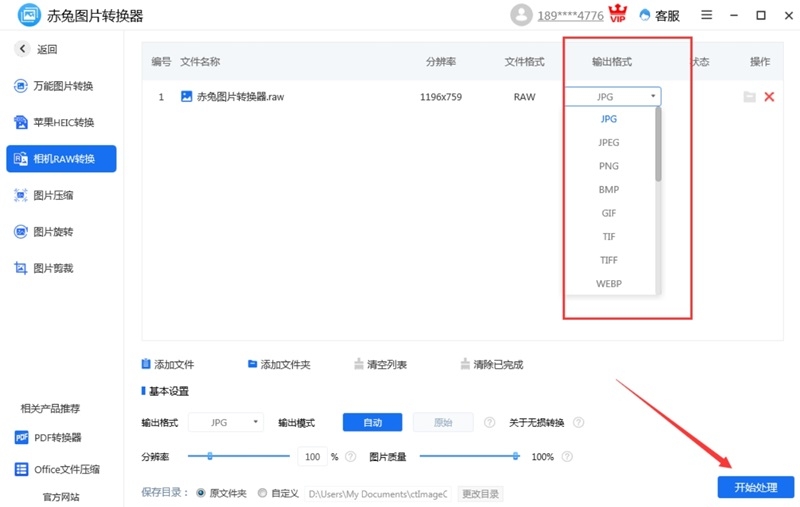Select the 自定义 radio button
Image resolution: width=800 pixels, height=507 pixels.
pyautogui.click(x=262, y=493)
